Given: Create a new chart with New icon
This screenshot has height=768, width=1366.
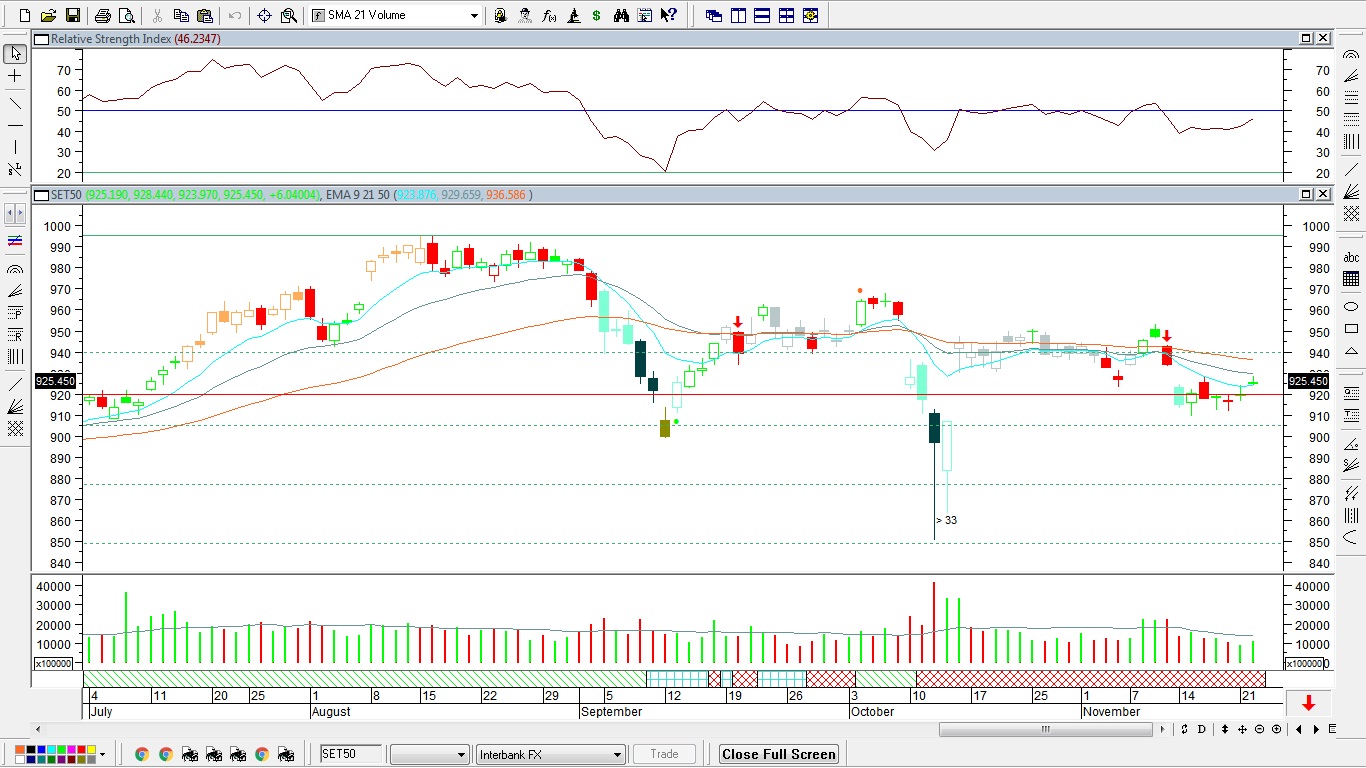Looking at the screenshot, I should [x=25, y=15].
